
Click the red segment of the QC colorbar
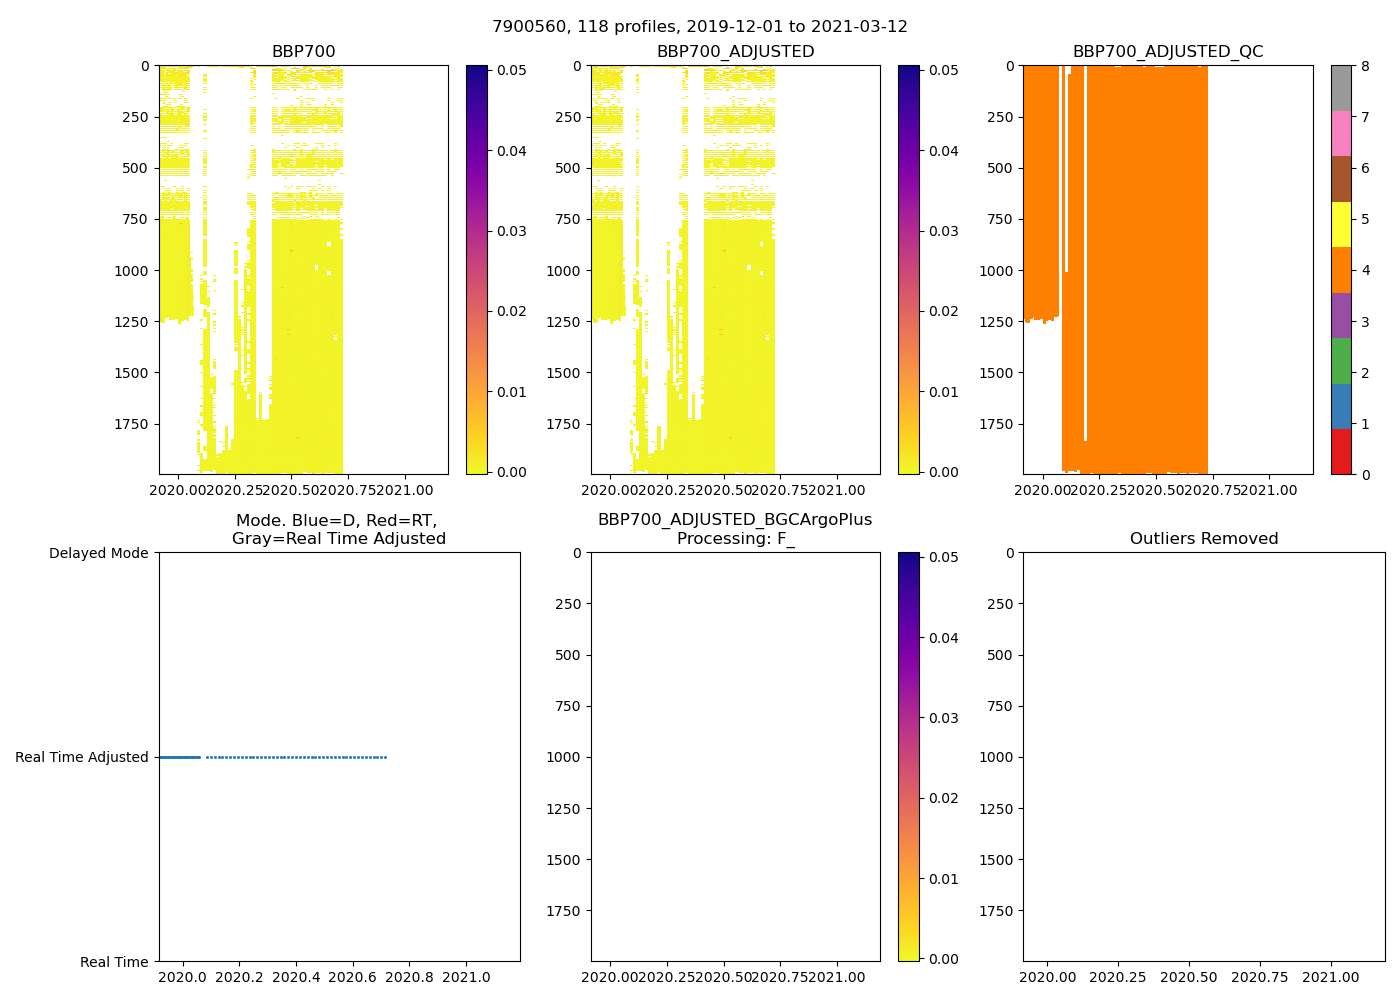1341,452
